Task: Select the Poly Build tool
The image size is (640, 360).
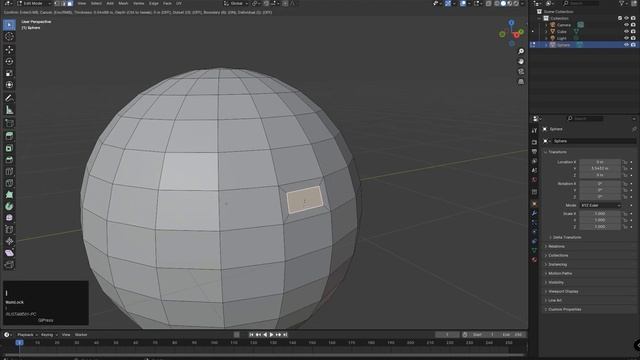Action: tap(9, 195)
